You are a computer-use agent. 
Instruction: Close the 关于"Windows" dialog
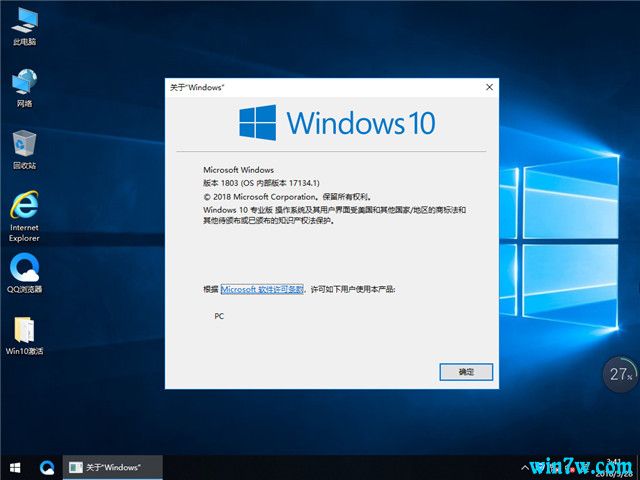pos(489,87)
